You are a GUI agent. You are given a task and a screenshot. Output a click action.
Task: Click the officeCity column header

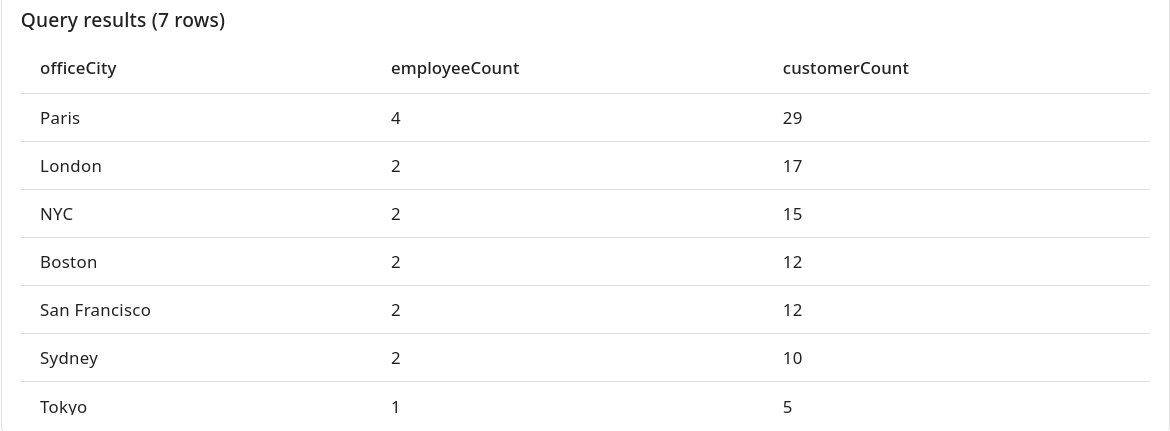point(78,68)
